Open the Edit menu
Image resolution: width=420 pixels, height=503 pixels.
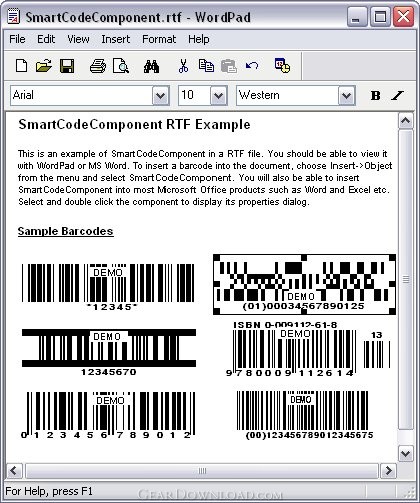(x=46, y=39)
